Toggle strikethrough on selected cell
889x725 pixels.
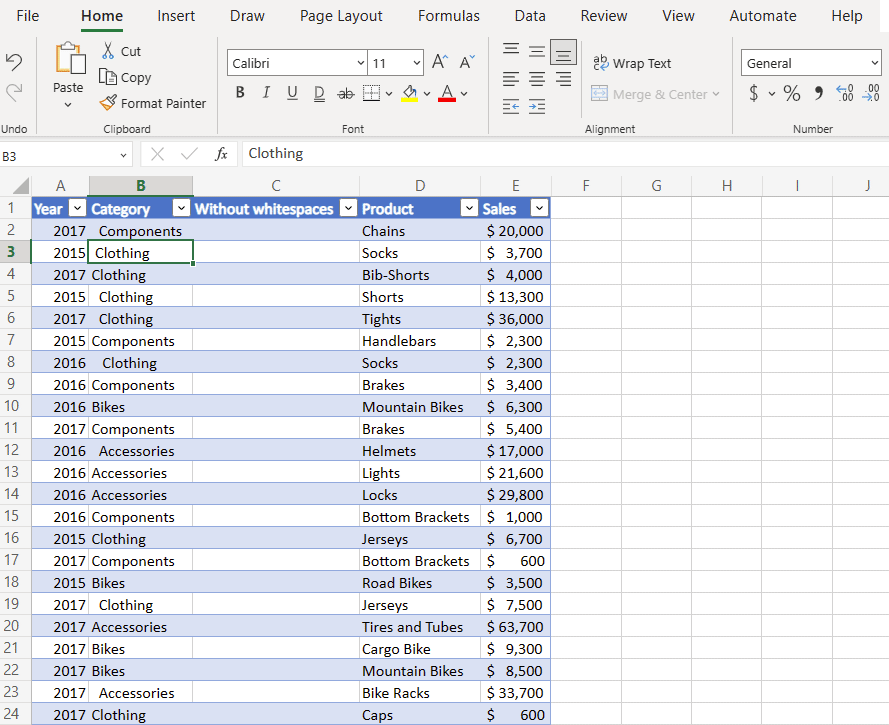[x=345, y=92]
